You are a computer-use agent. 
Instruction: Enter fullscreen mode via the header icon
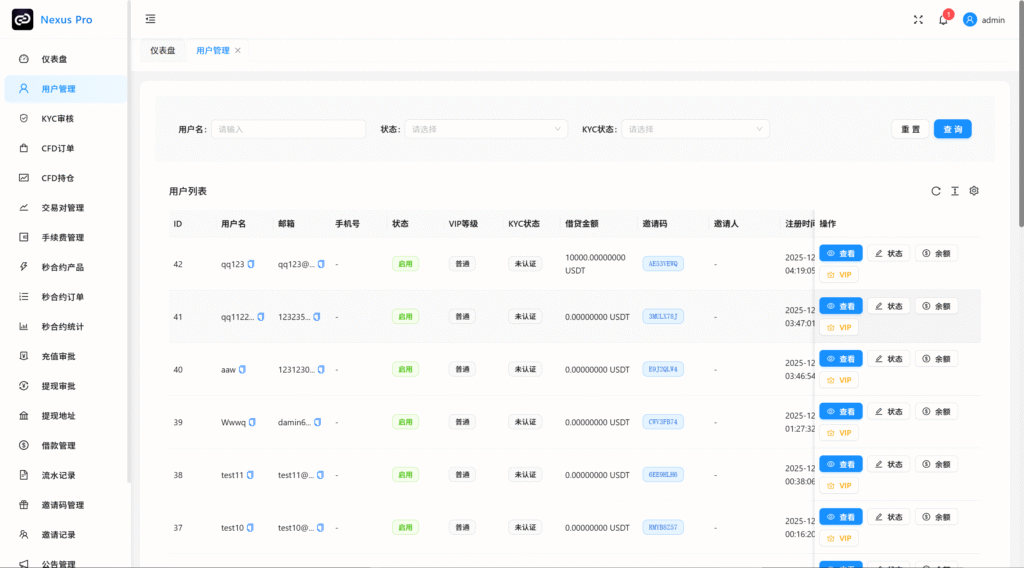[918, 19]
